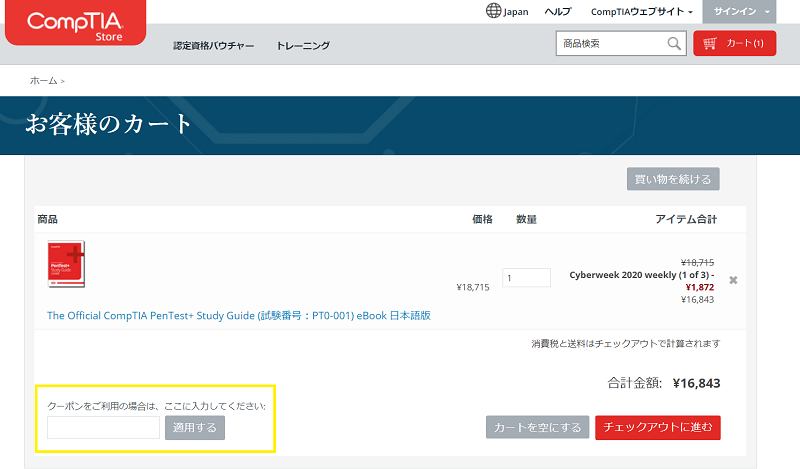Click the 商品 column header

click(47, 219)
